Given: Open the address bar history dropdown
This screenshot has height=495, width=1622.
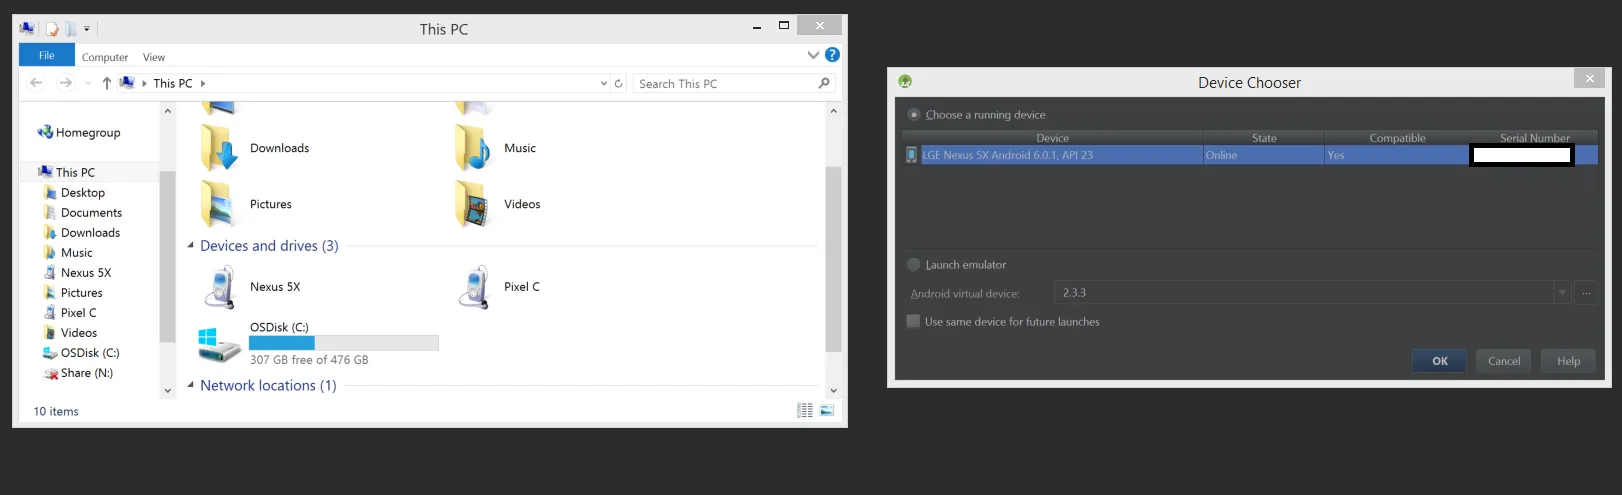Looking at the screenshot, I should tap(603, 84).
